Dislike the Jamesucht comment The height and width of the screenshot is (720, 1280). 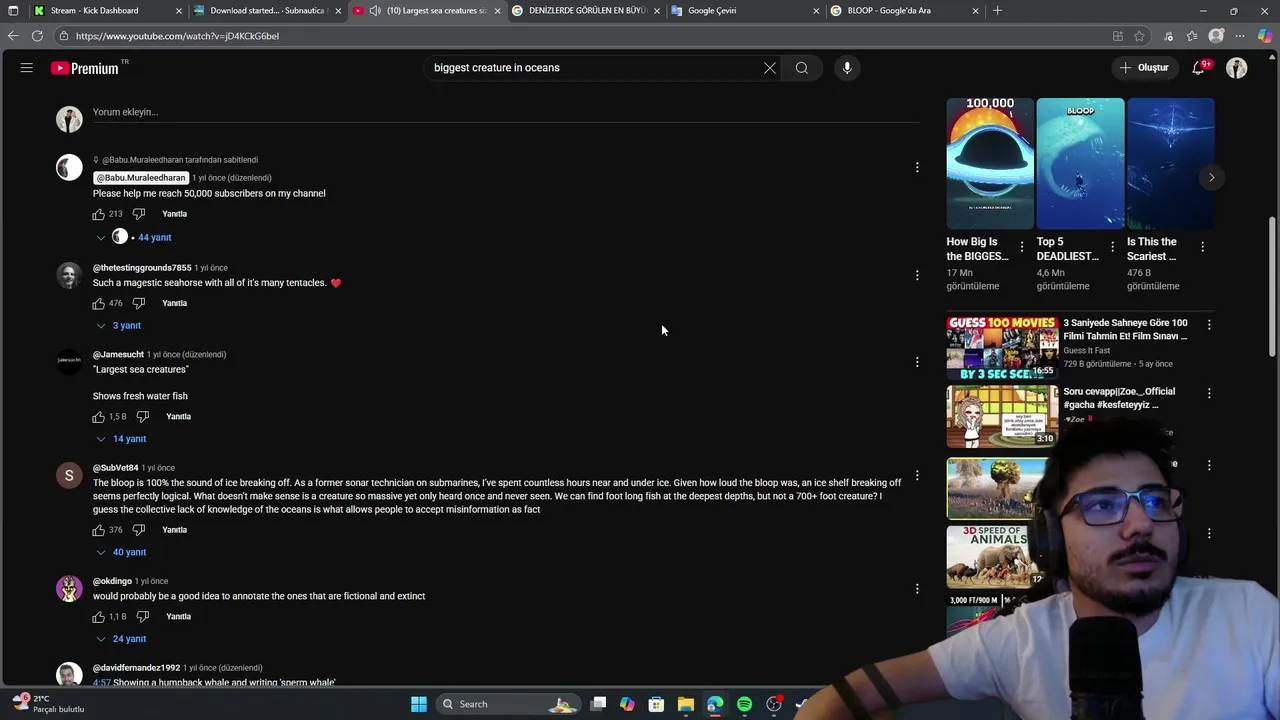pos(143,416)
